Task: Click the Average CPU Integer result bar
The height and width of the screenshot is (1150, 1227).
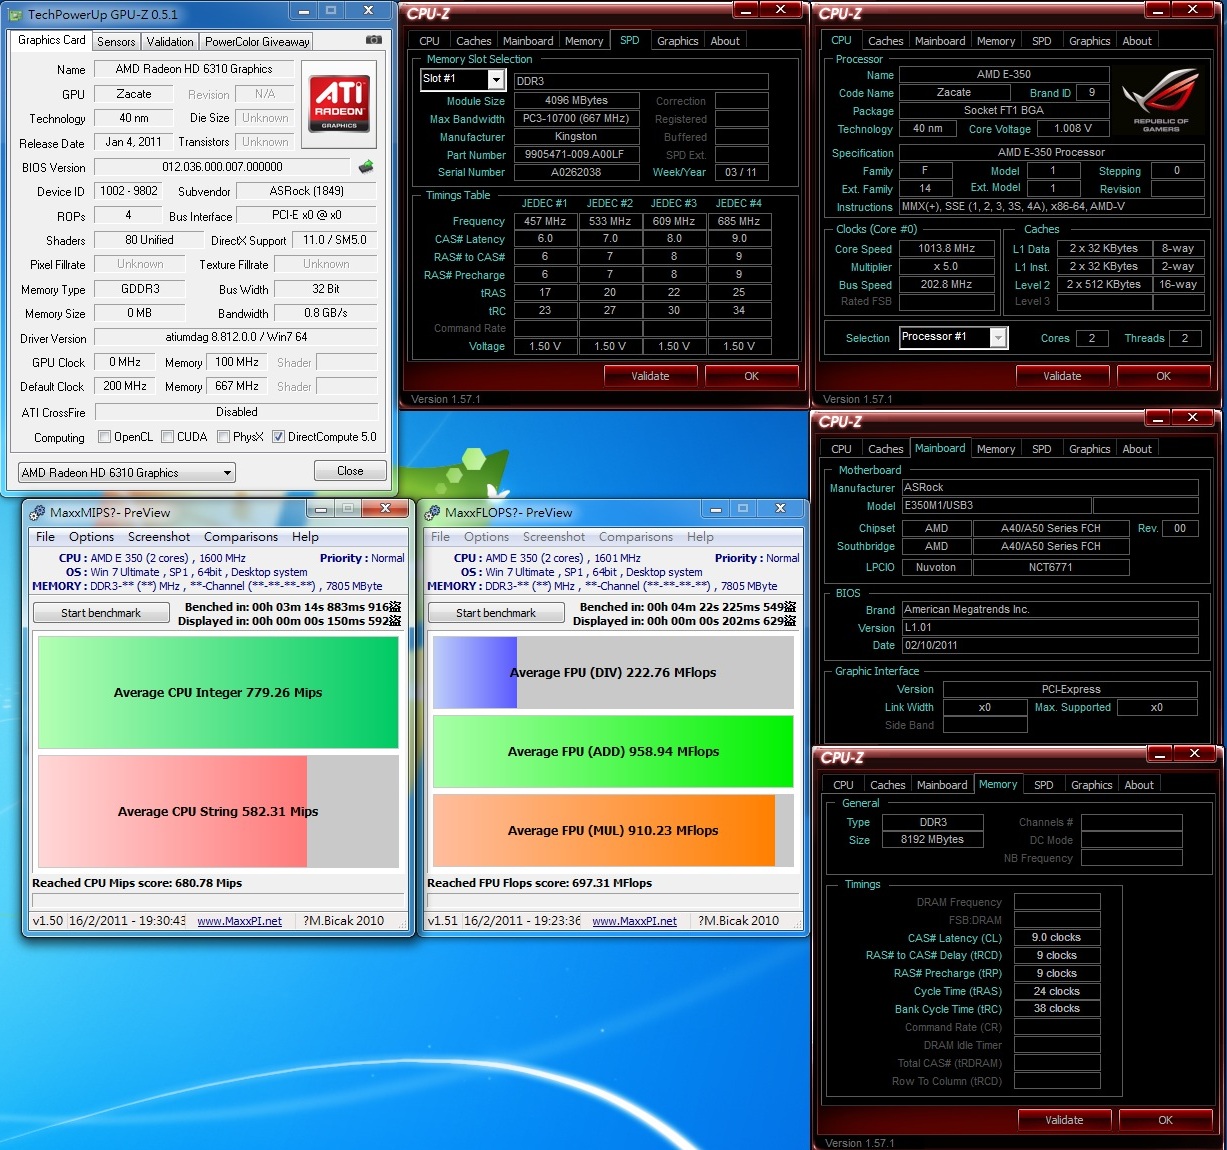Action: (x=218, y=692)
